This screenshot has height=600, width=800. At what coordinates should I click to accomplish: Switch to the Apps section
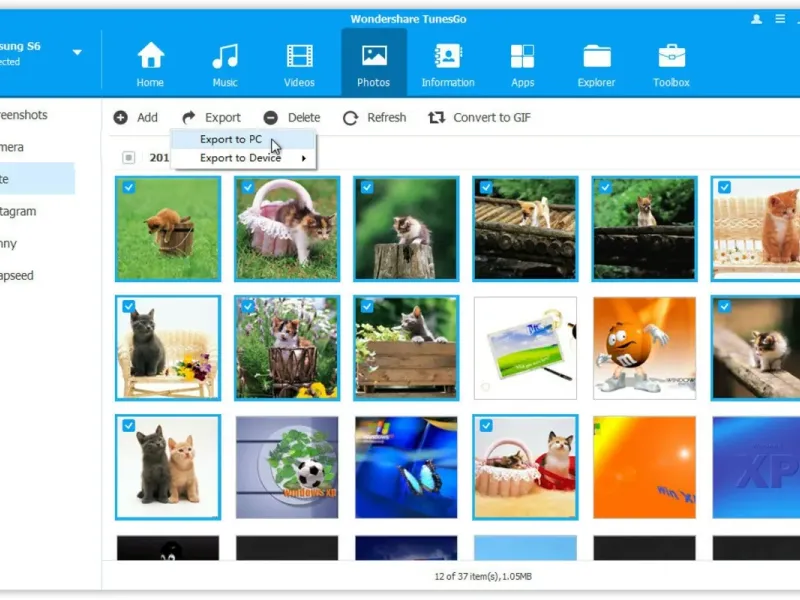pos(522,64)
